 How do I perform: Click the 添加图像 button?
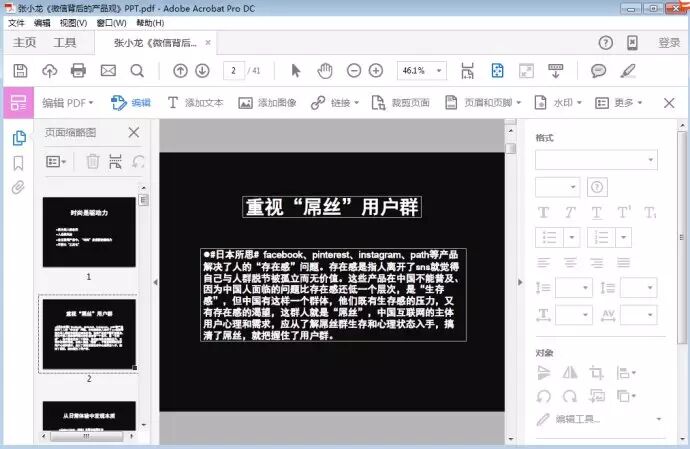267,103
